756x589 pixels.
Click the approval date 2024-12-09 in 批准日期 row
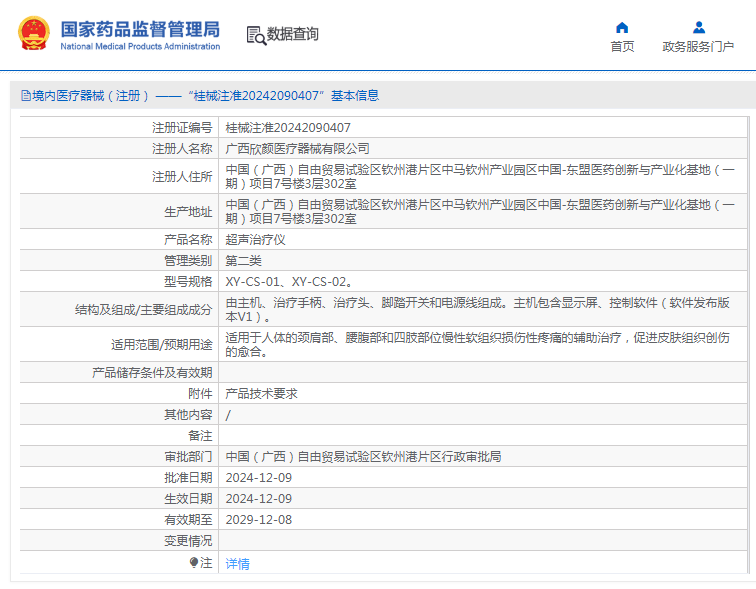[x=259, y=477]
